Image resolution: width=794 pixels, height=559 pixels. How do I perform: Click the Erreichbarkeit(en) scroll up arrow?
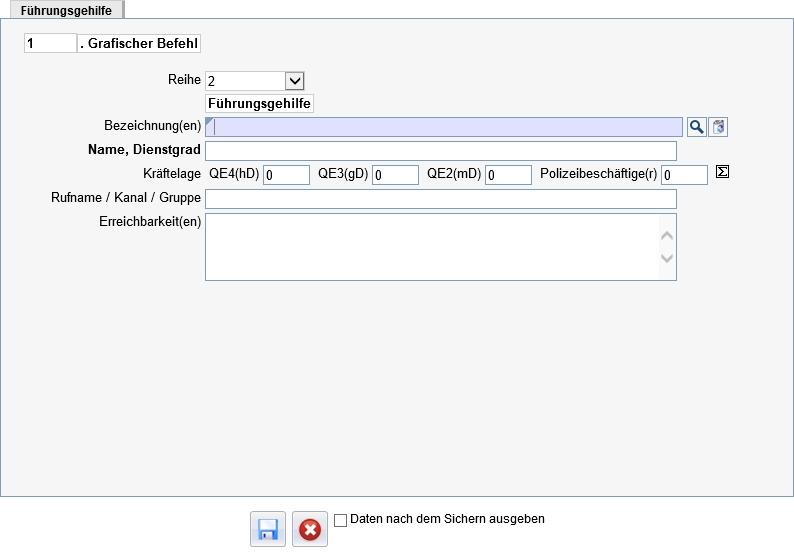(667, 235)
